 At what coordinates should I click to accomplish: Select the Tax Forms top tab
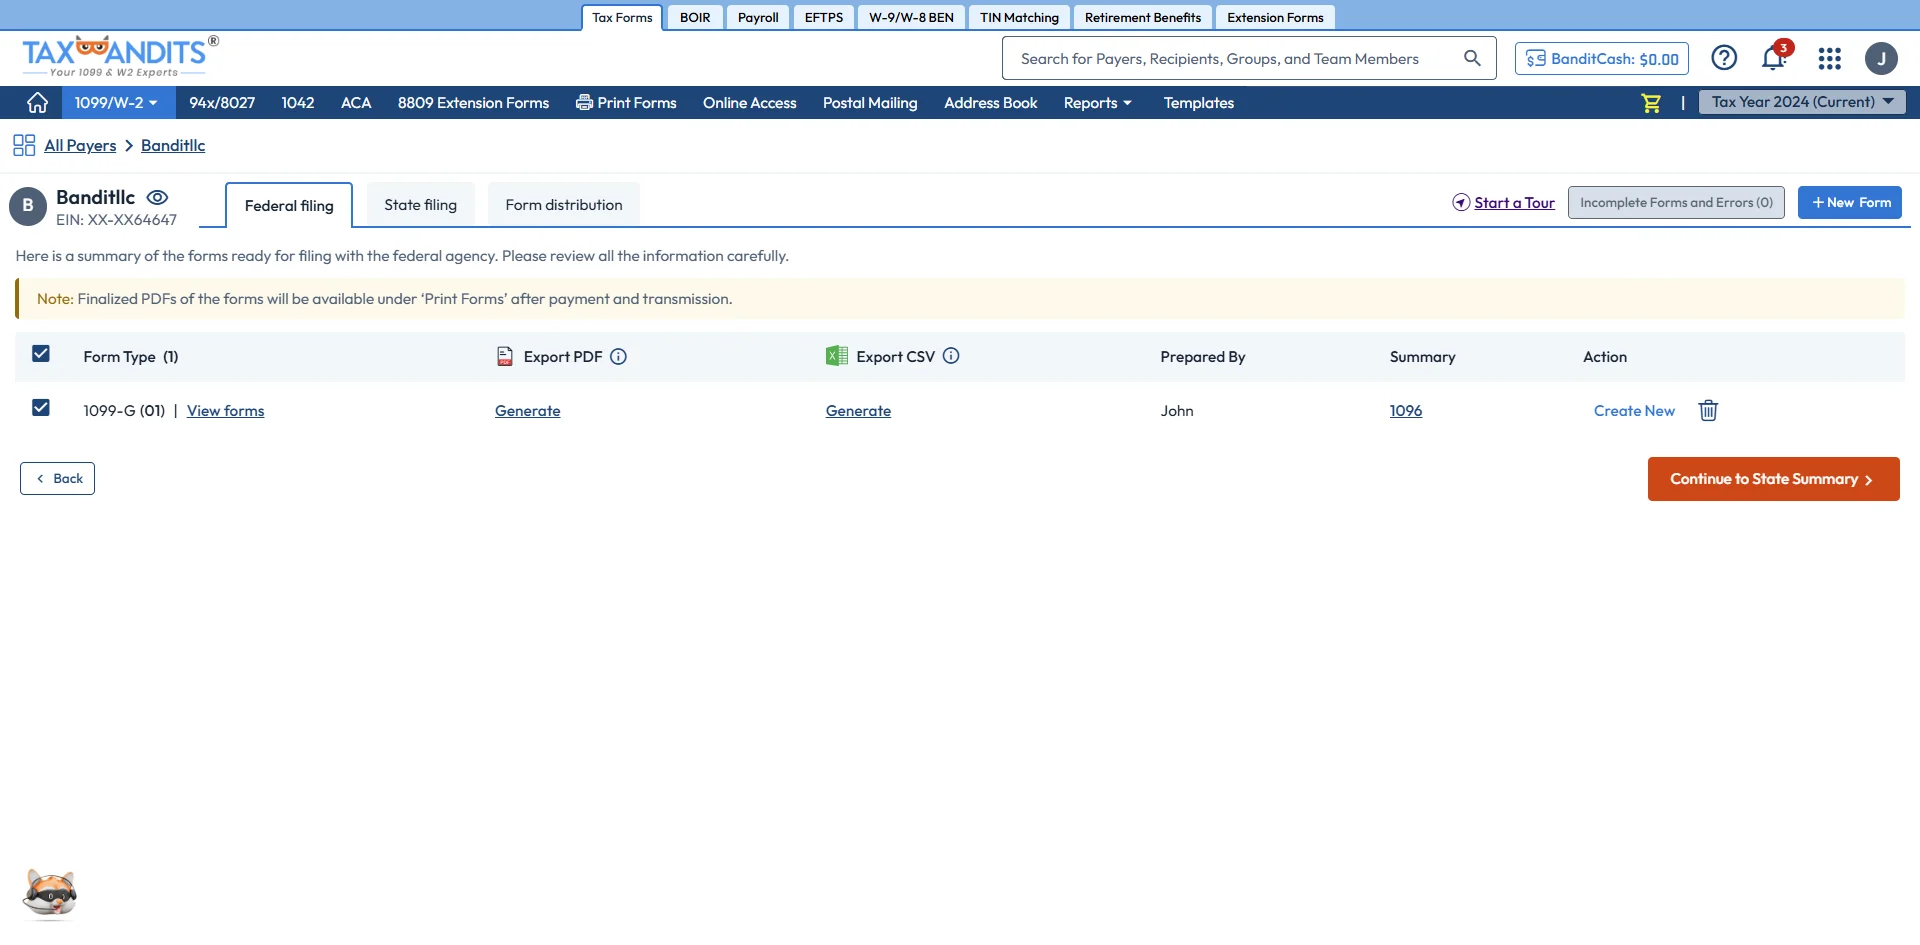622,17
